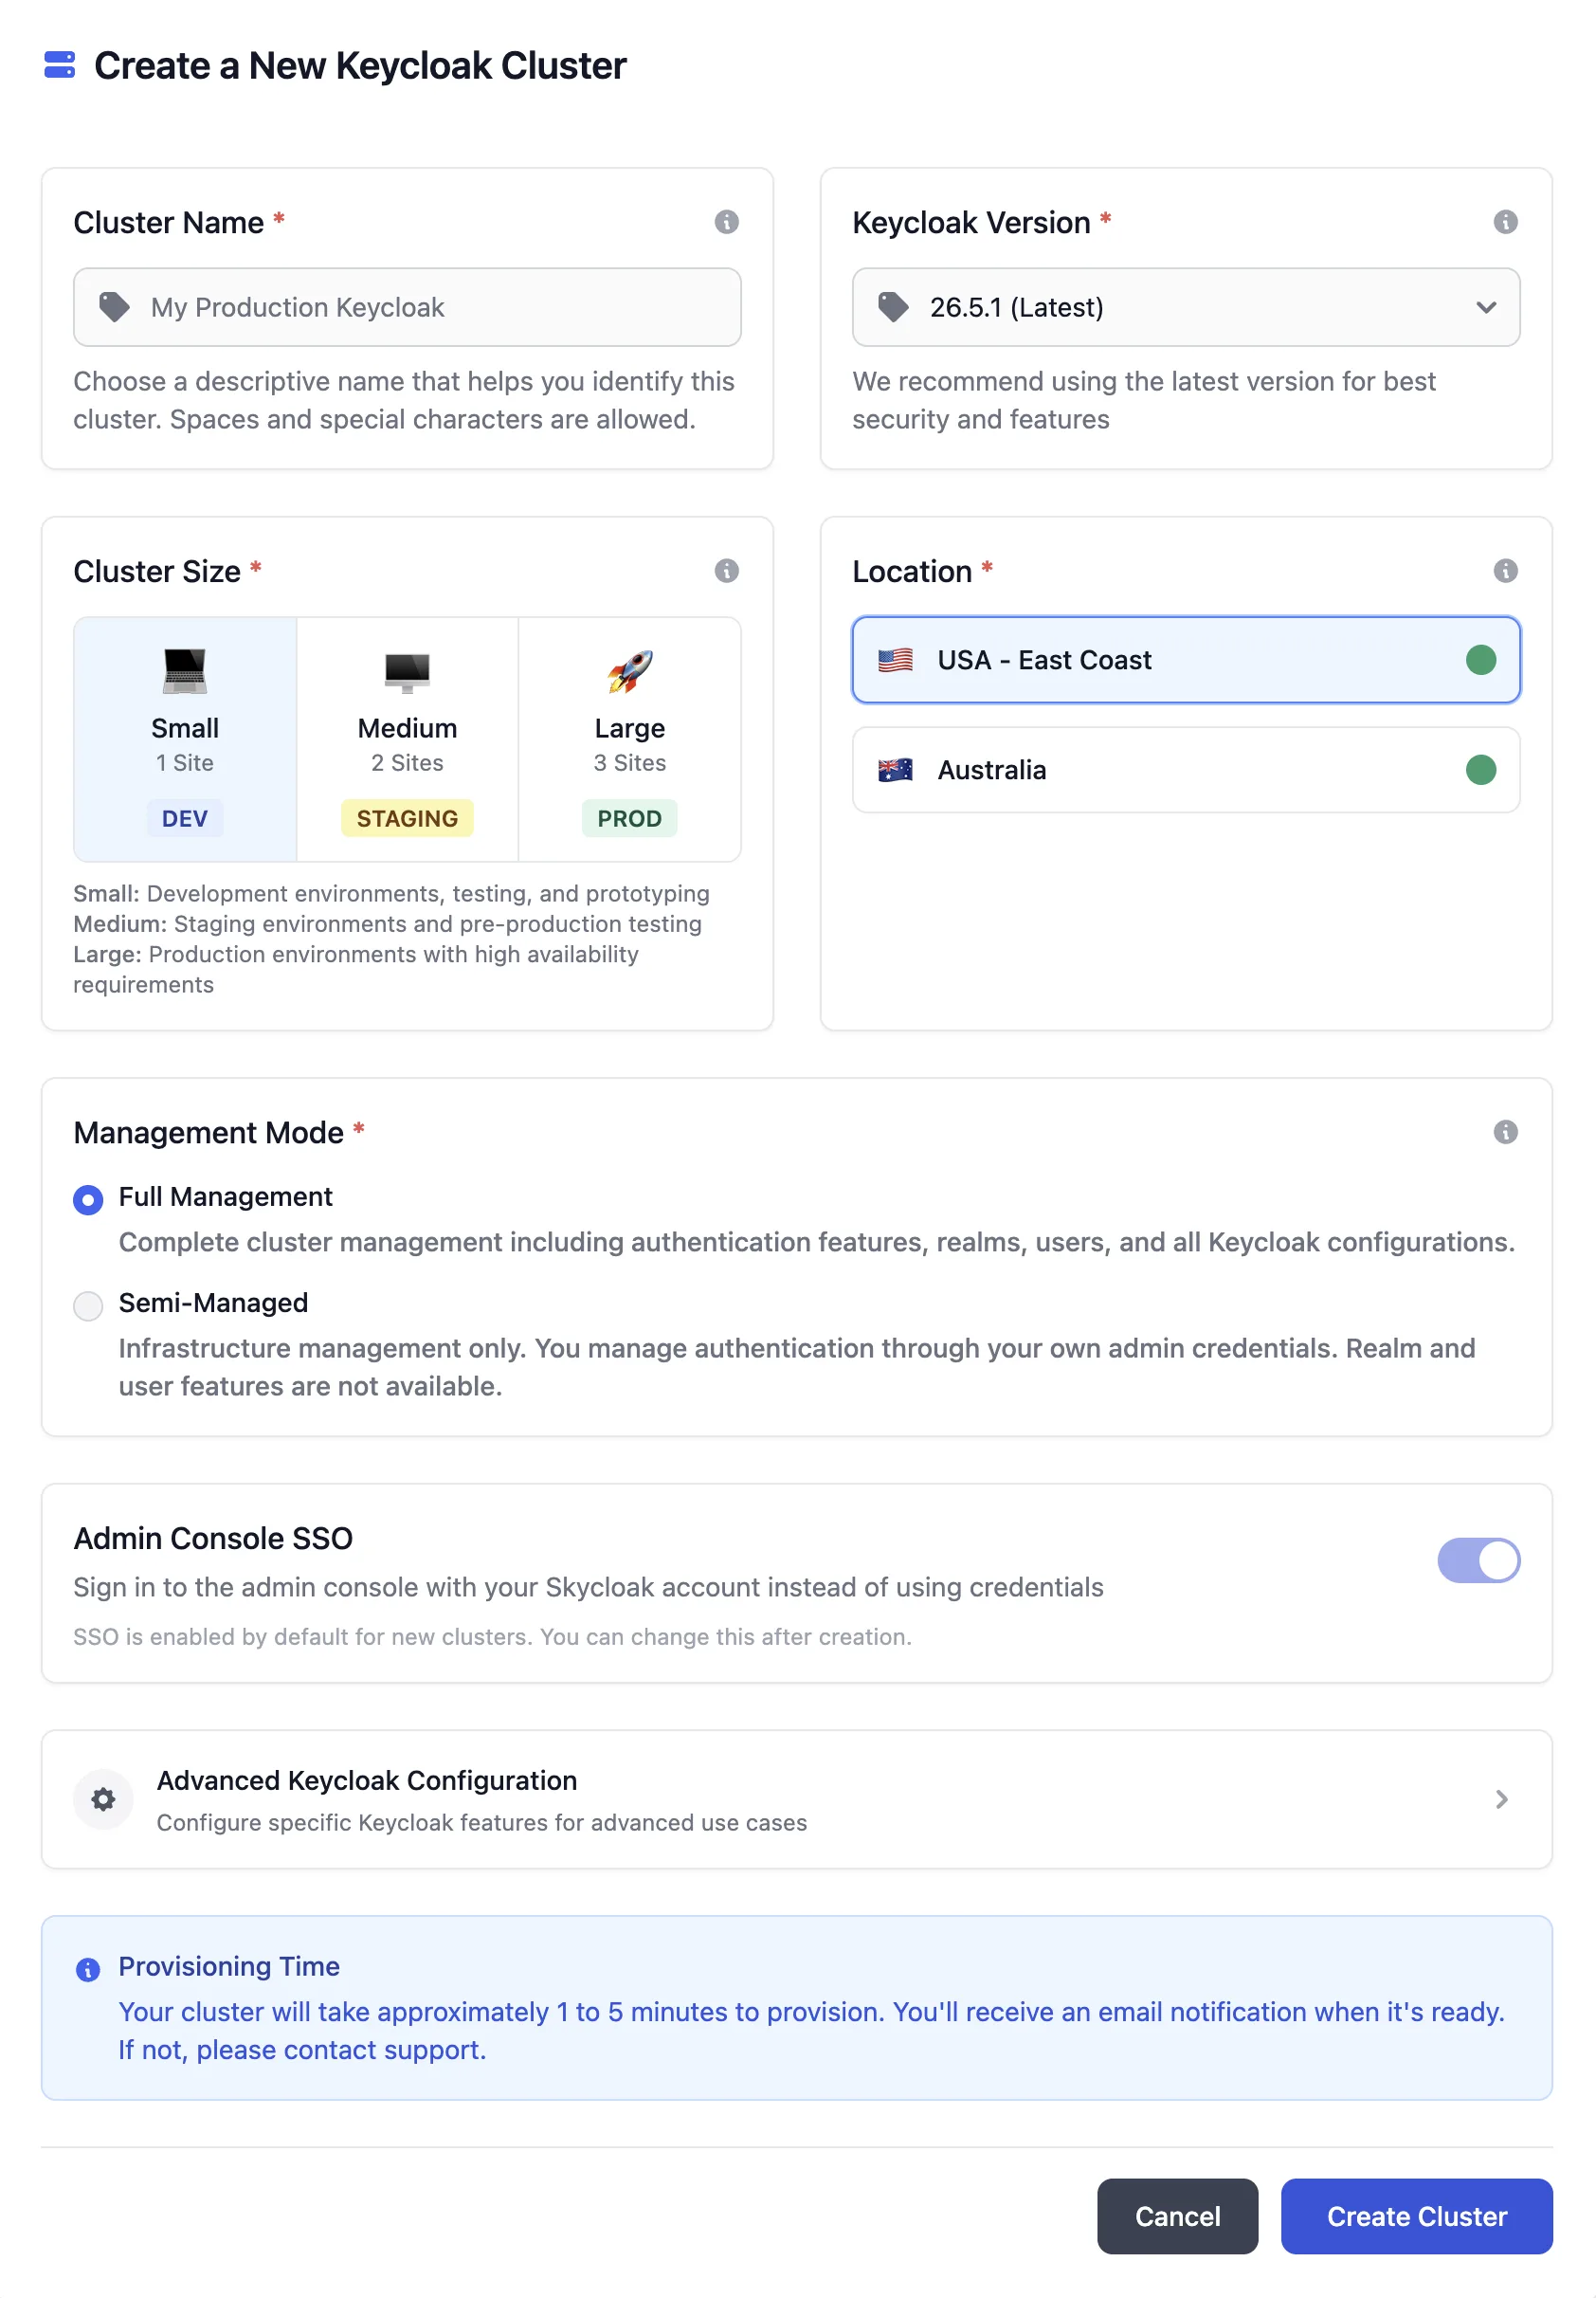Select the USA - East Coast location

1185,660
